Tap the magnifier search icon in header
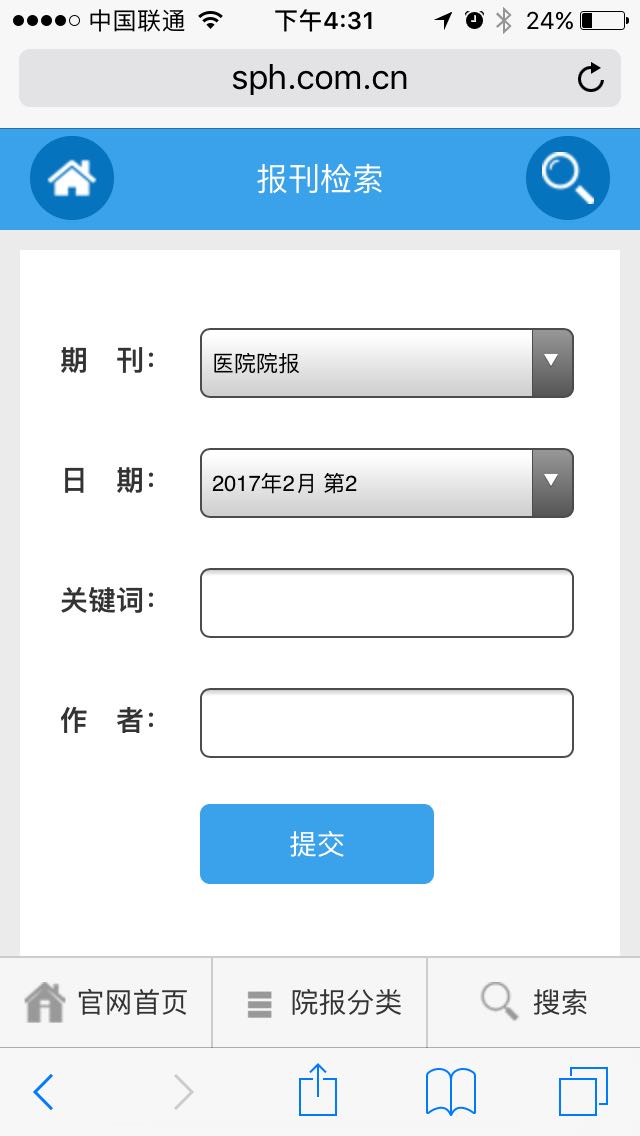The height and width of the screenshot is (1136, 640). tap(567, 178)
